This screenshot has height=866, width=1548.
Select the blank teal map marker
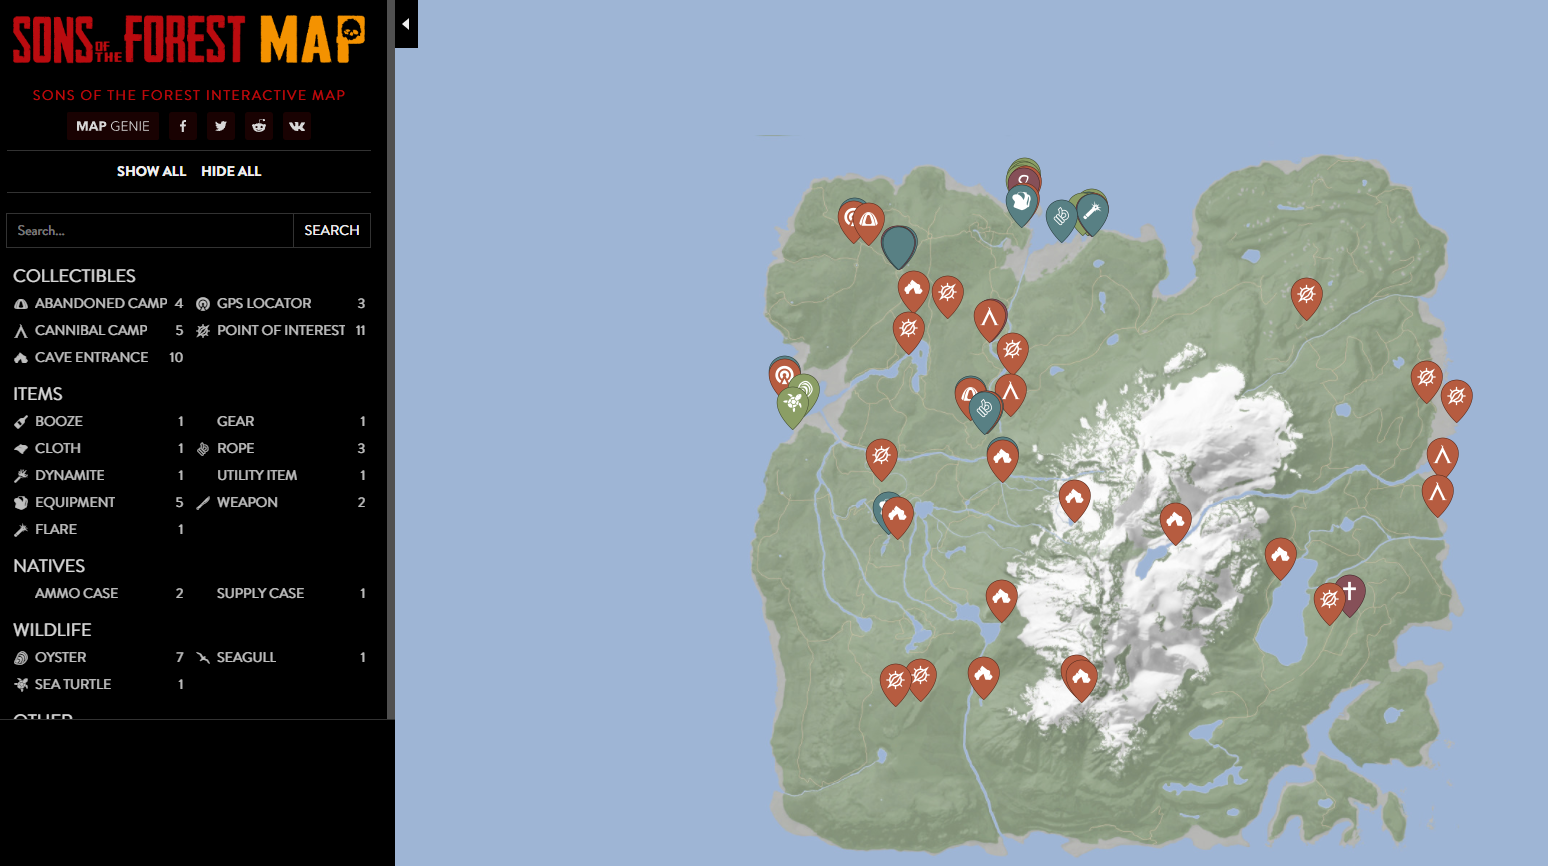point(899,246)
